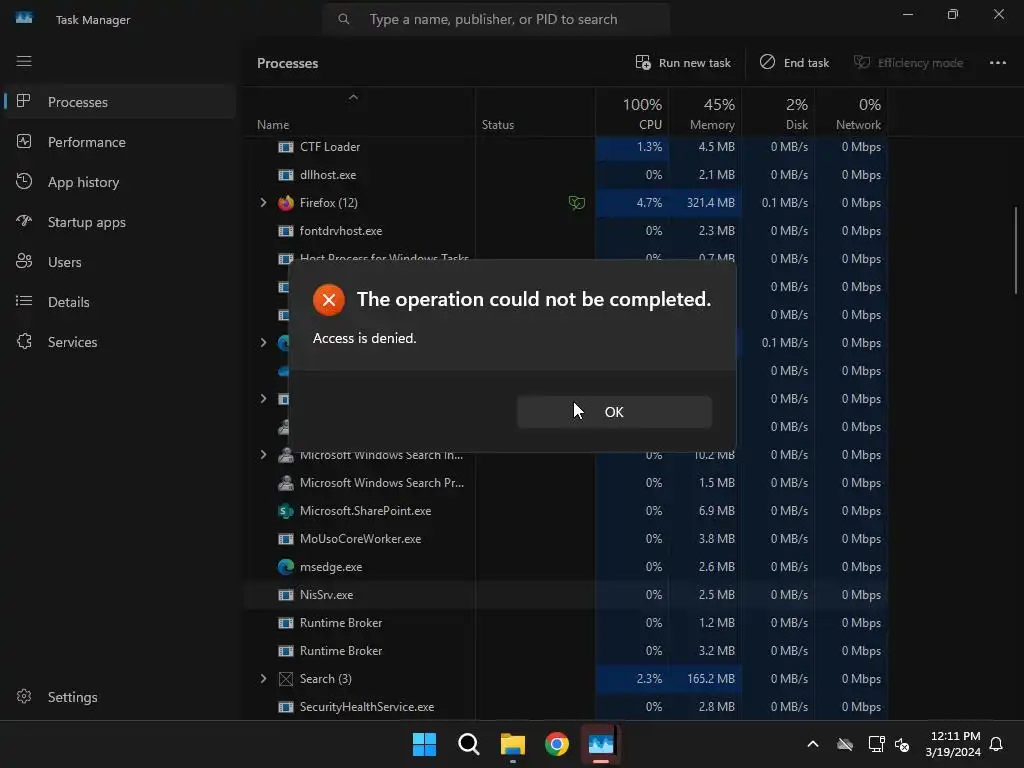The width and height of the screenshot is (1024, 768).
Task: Click the SharePoint icon in process list
Action: [285, 511]
